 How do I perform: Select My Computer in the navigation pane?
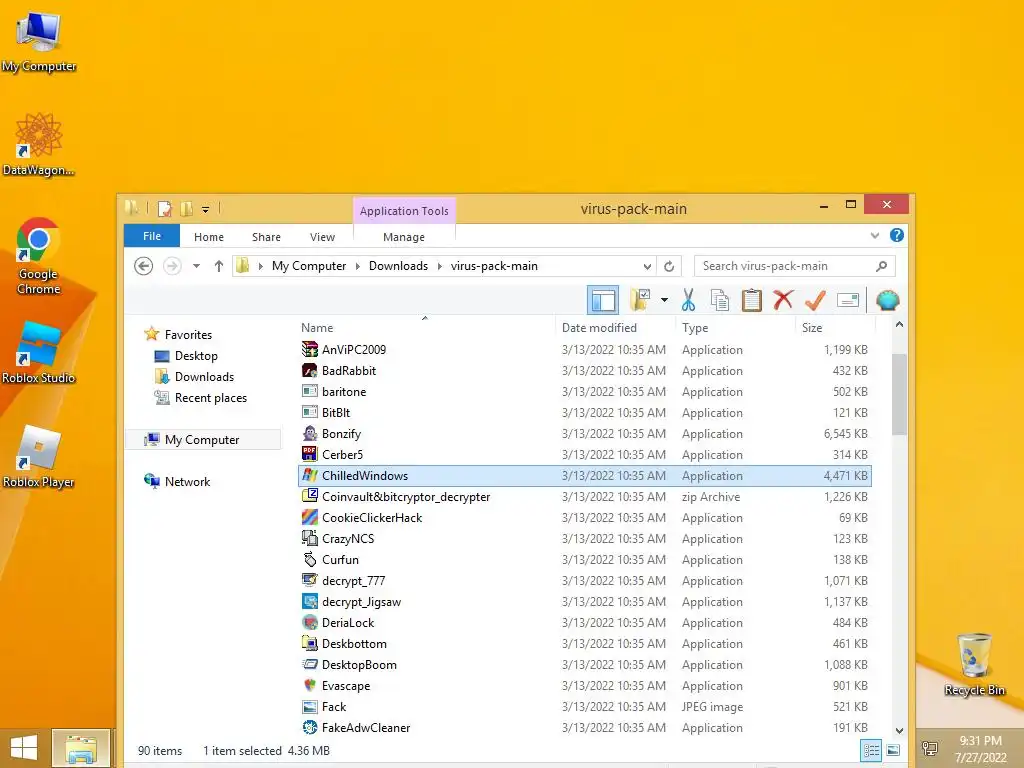click(202, 440)
